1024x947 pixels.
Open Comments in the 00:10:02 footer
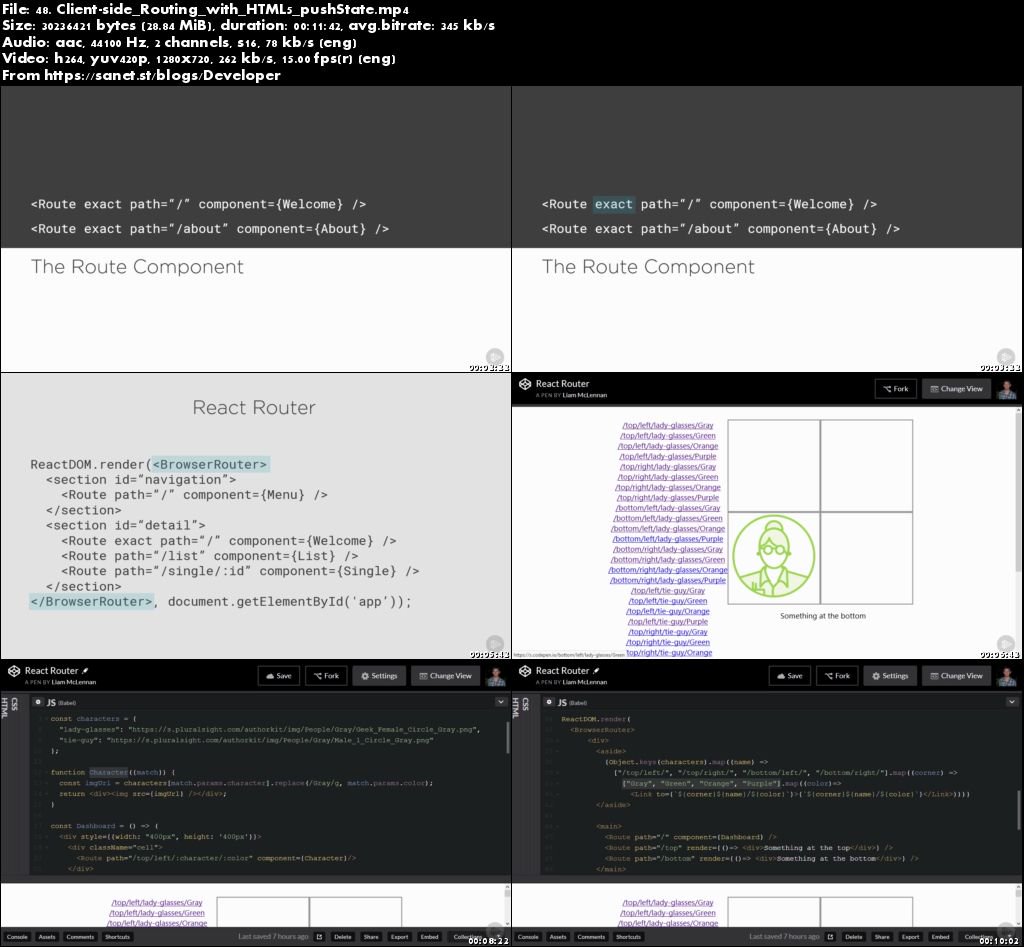tap(592, 937)
